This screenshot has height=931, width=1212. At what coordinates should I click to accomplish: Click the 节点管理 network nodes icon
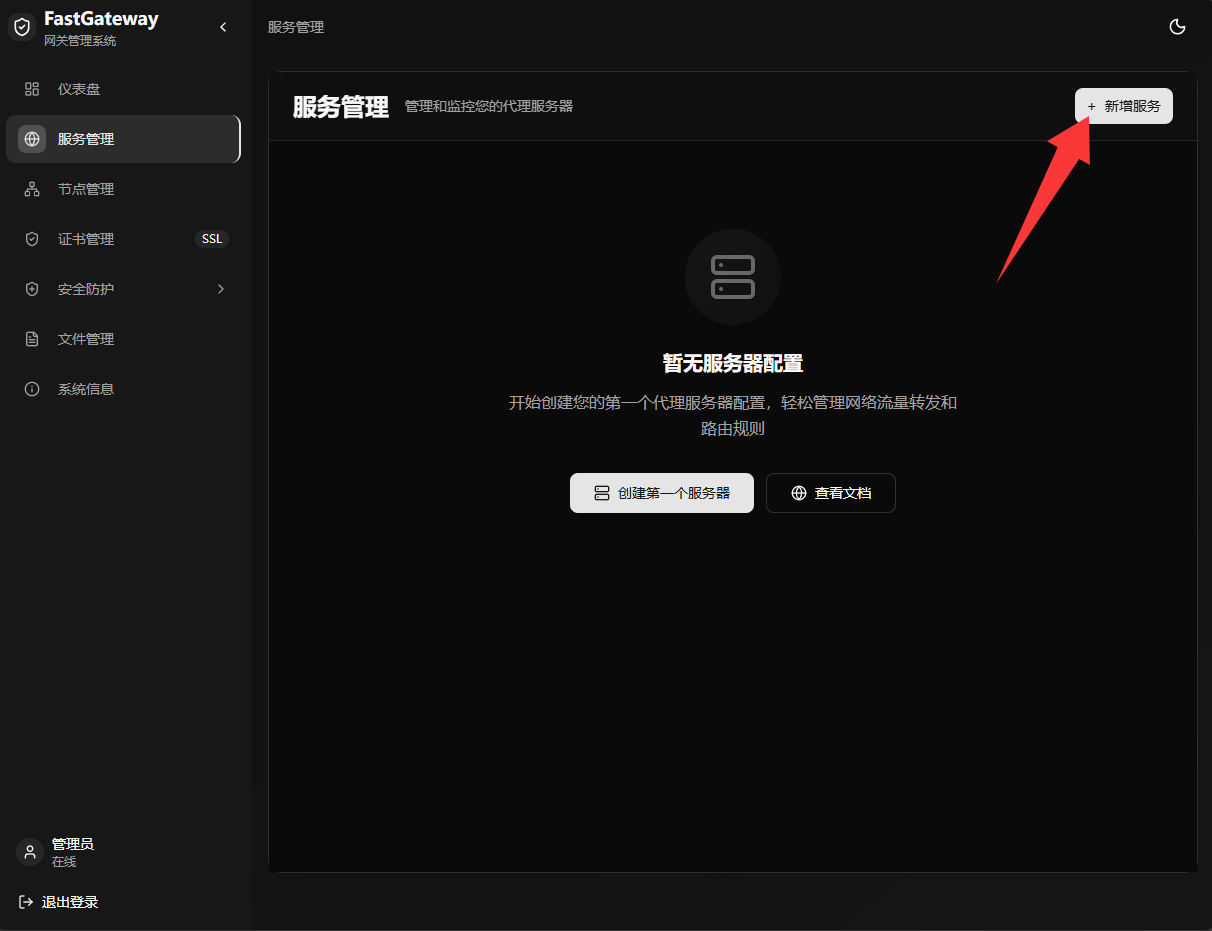point(32,189)
